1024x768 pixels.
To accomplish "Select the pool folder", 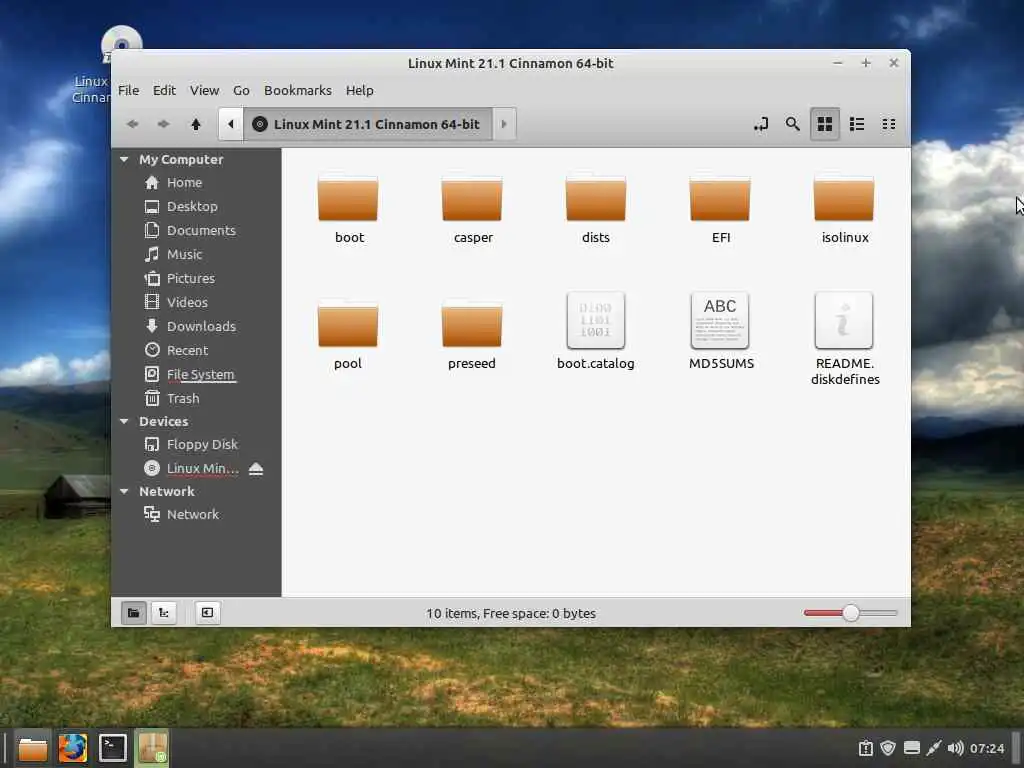I will (x=348, y=336).
